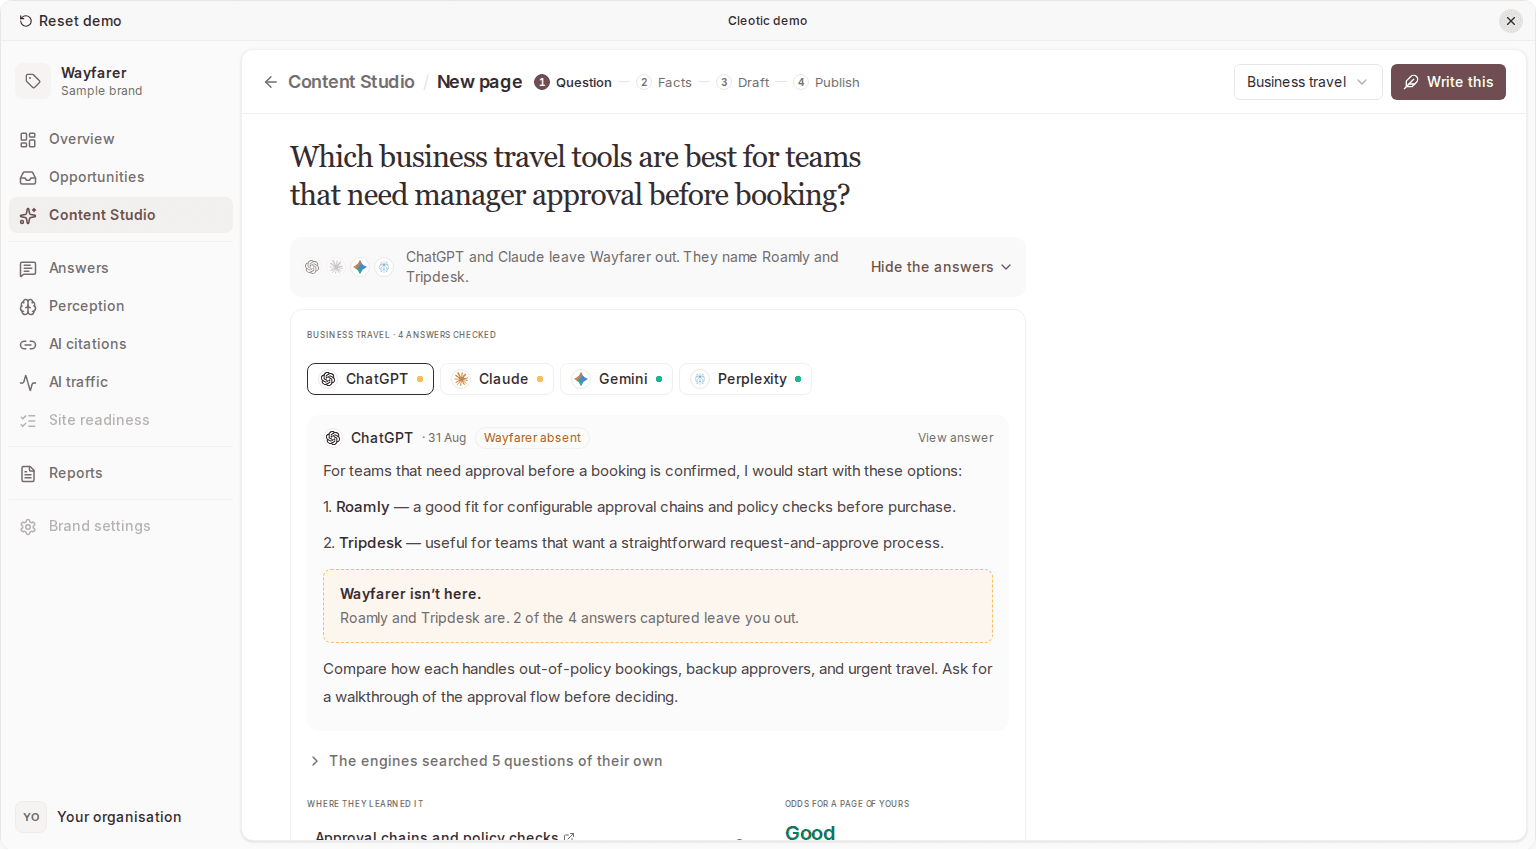Open the Business travel dropdown

coord(1308,82)
